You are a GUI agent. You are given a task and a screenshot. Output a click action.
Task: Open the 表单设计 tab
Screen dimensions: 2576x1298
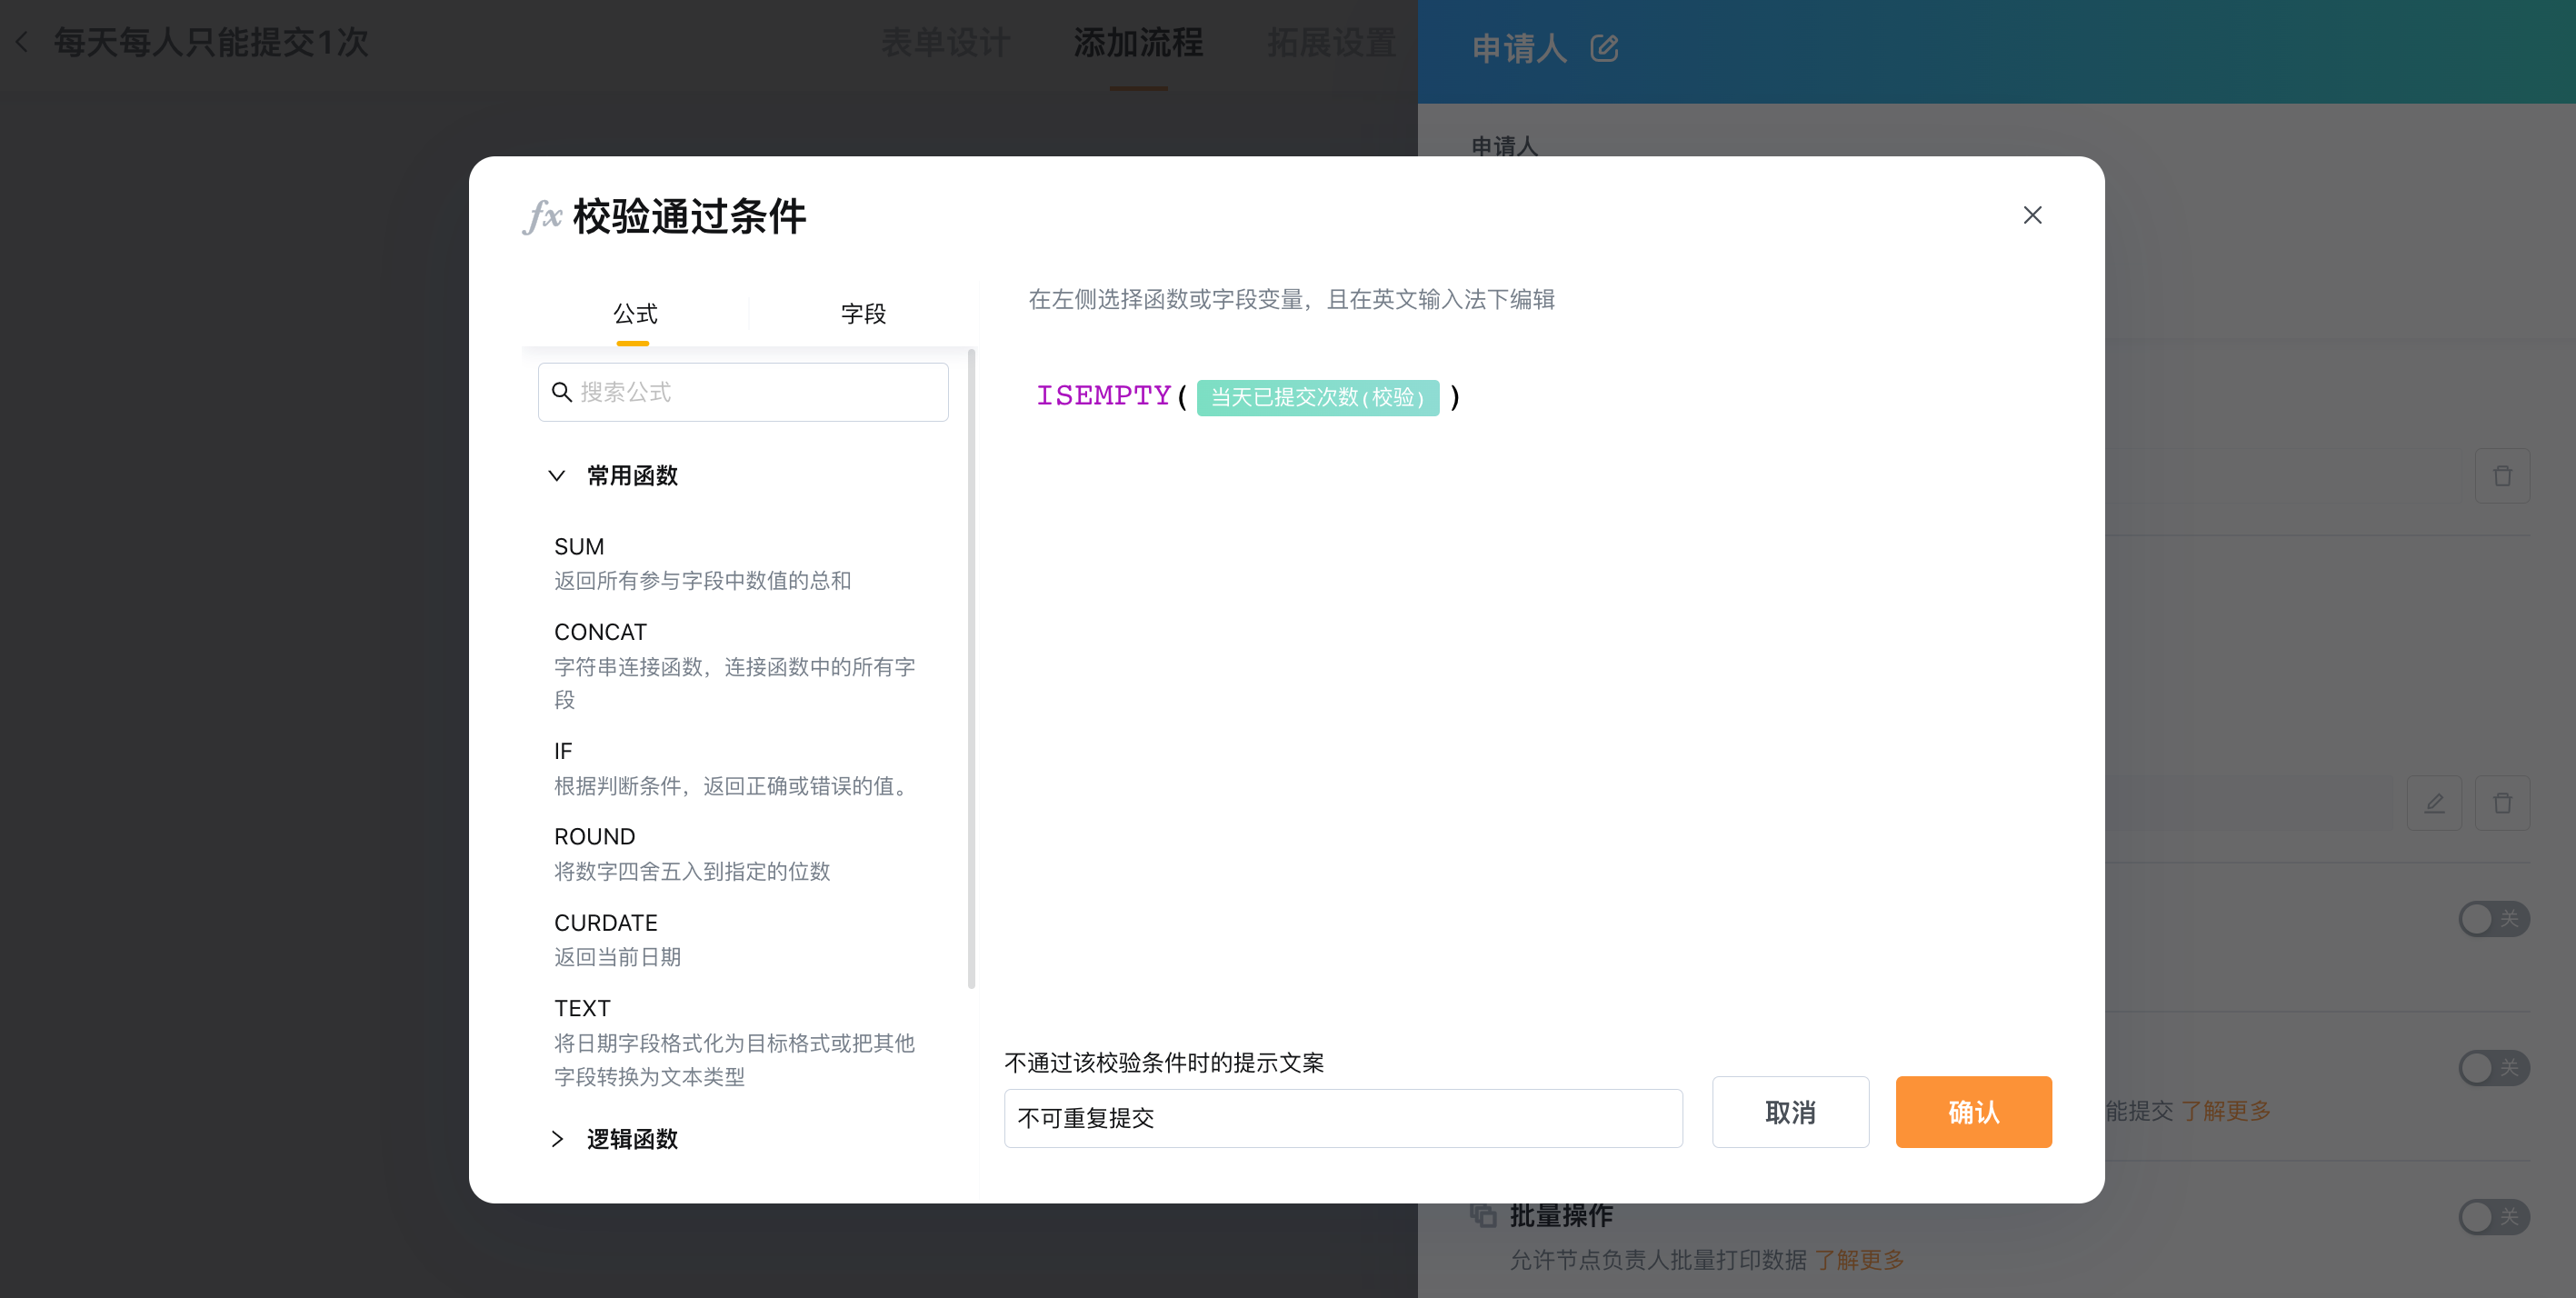pos(944,42)
